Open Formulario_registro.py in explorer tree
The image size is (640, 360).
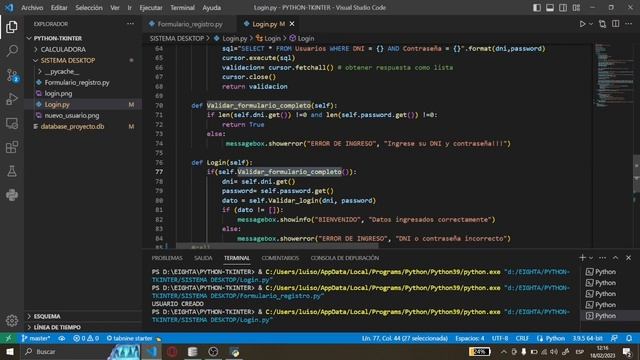click(x=83, y=82)
